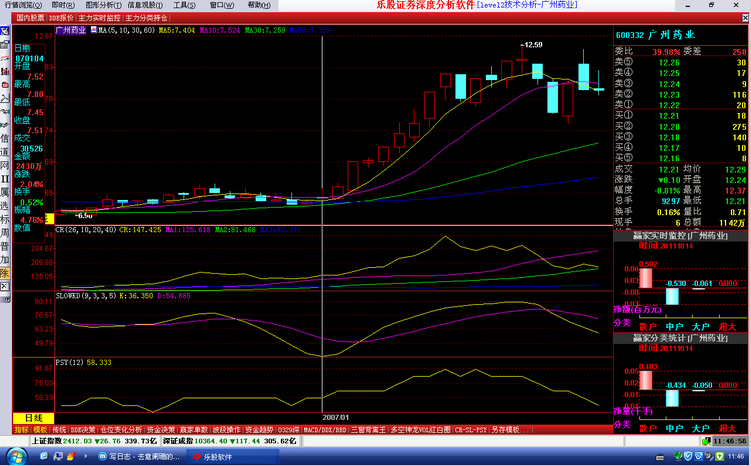Select the DDE决策 template tab
Screen dimensions: 751x466
[x=83, y=430]
